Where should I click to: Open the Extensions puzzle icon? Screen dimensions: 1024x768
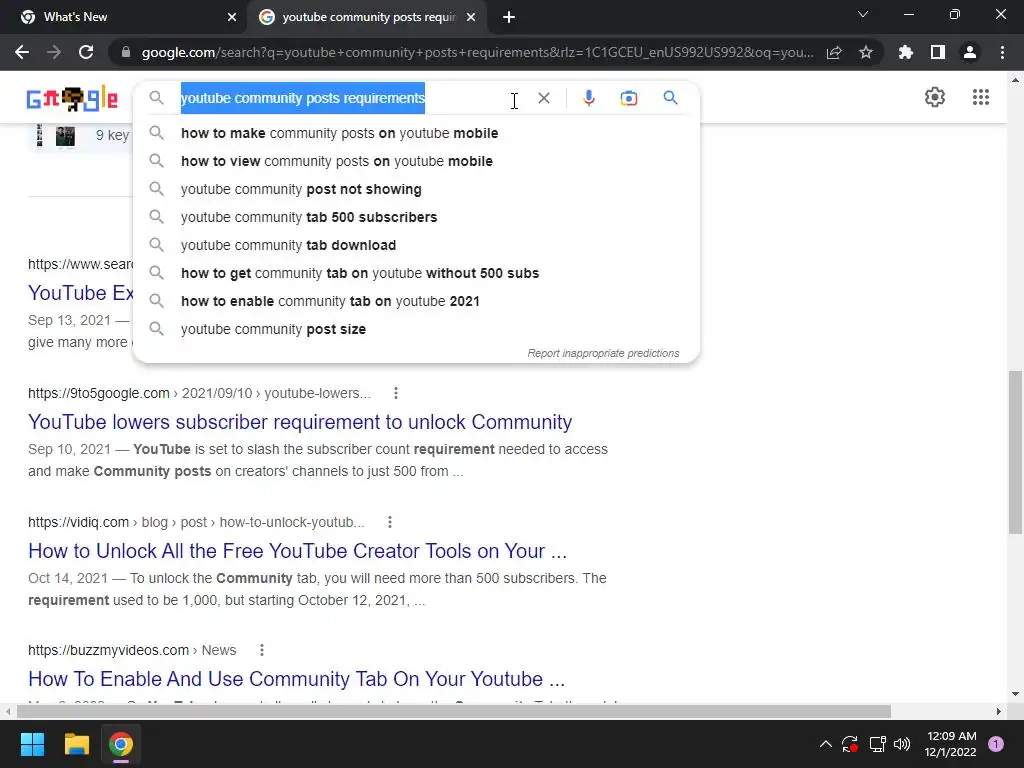pos(906,52)
